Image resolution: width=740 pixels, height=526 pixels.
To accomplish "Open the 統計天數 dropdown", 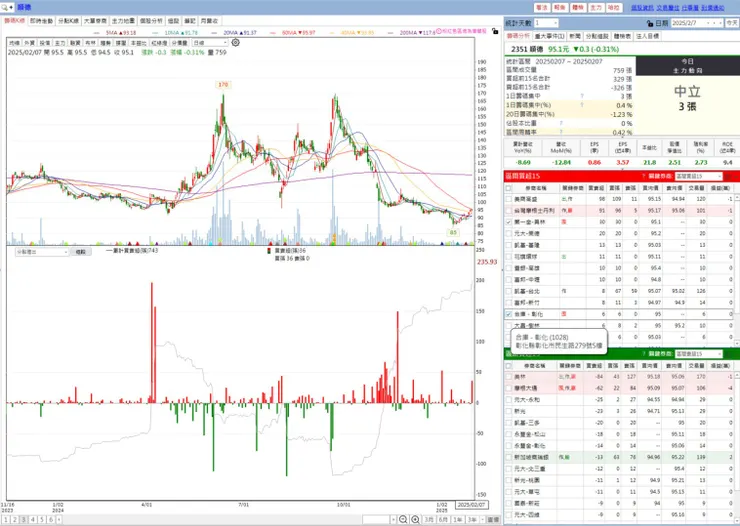I will 547,23.
